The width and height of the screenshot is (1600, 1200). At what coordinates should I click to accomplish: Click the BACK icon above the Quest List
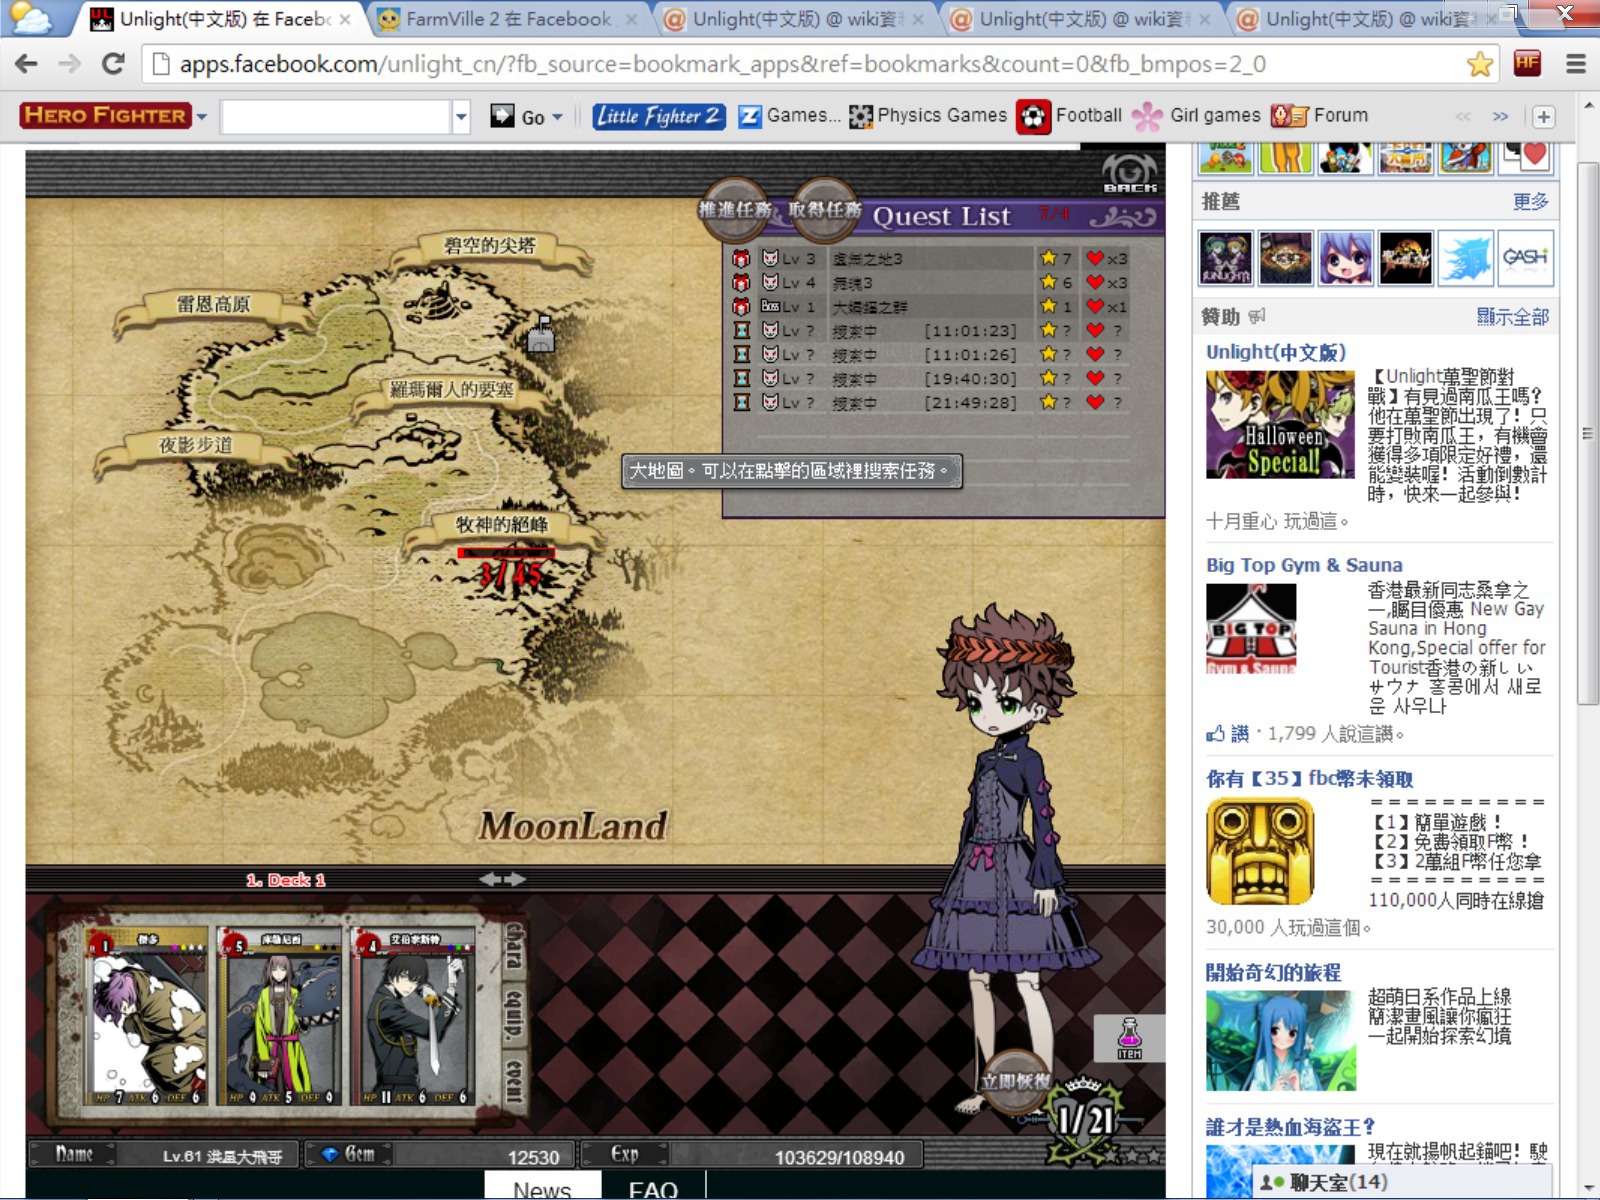pos(1129,173)
